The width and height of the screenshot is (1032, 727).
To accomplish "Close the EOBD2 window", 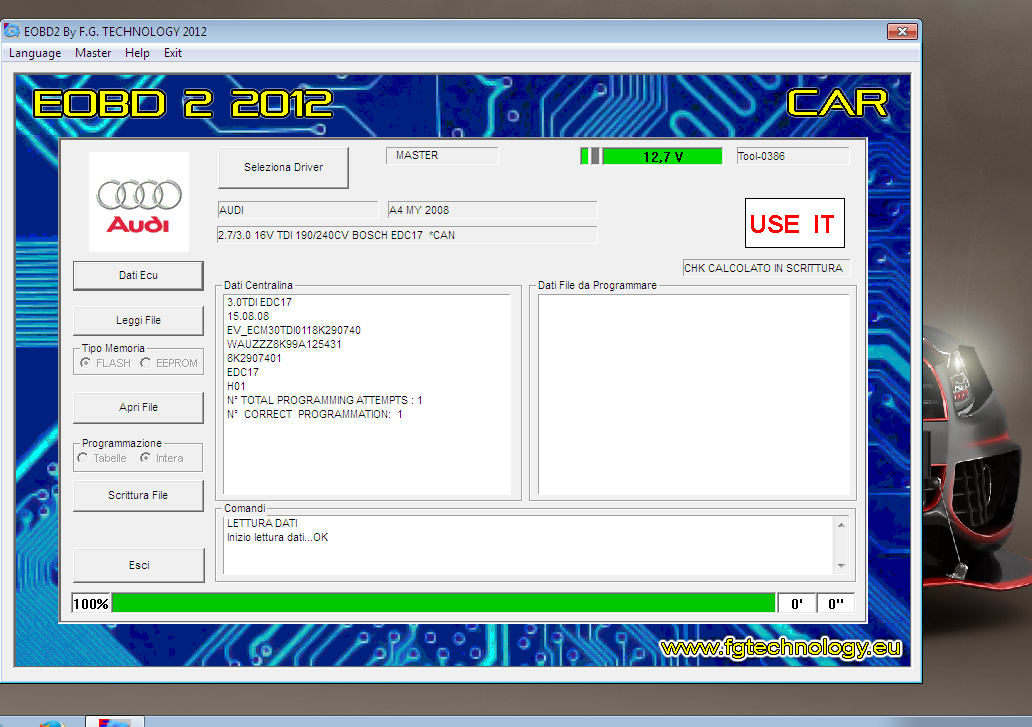I will point(902,31).
